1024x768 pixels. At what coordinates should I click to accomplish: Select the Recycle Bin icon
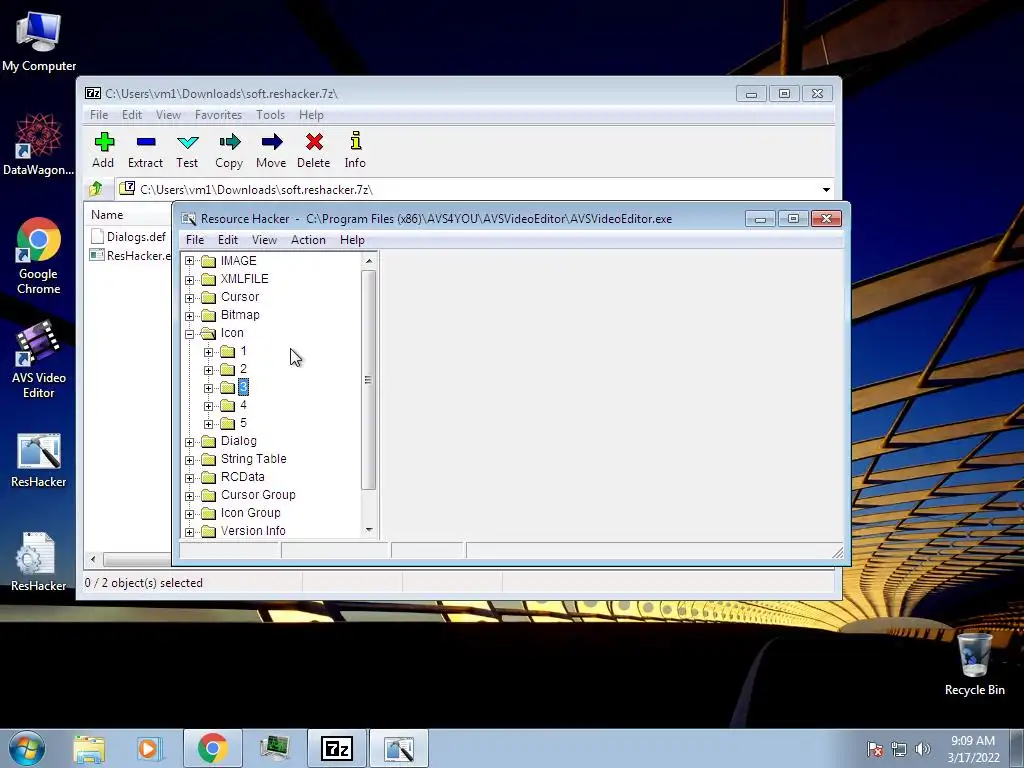coord(974,664)
